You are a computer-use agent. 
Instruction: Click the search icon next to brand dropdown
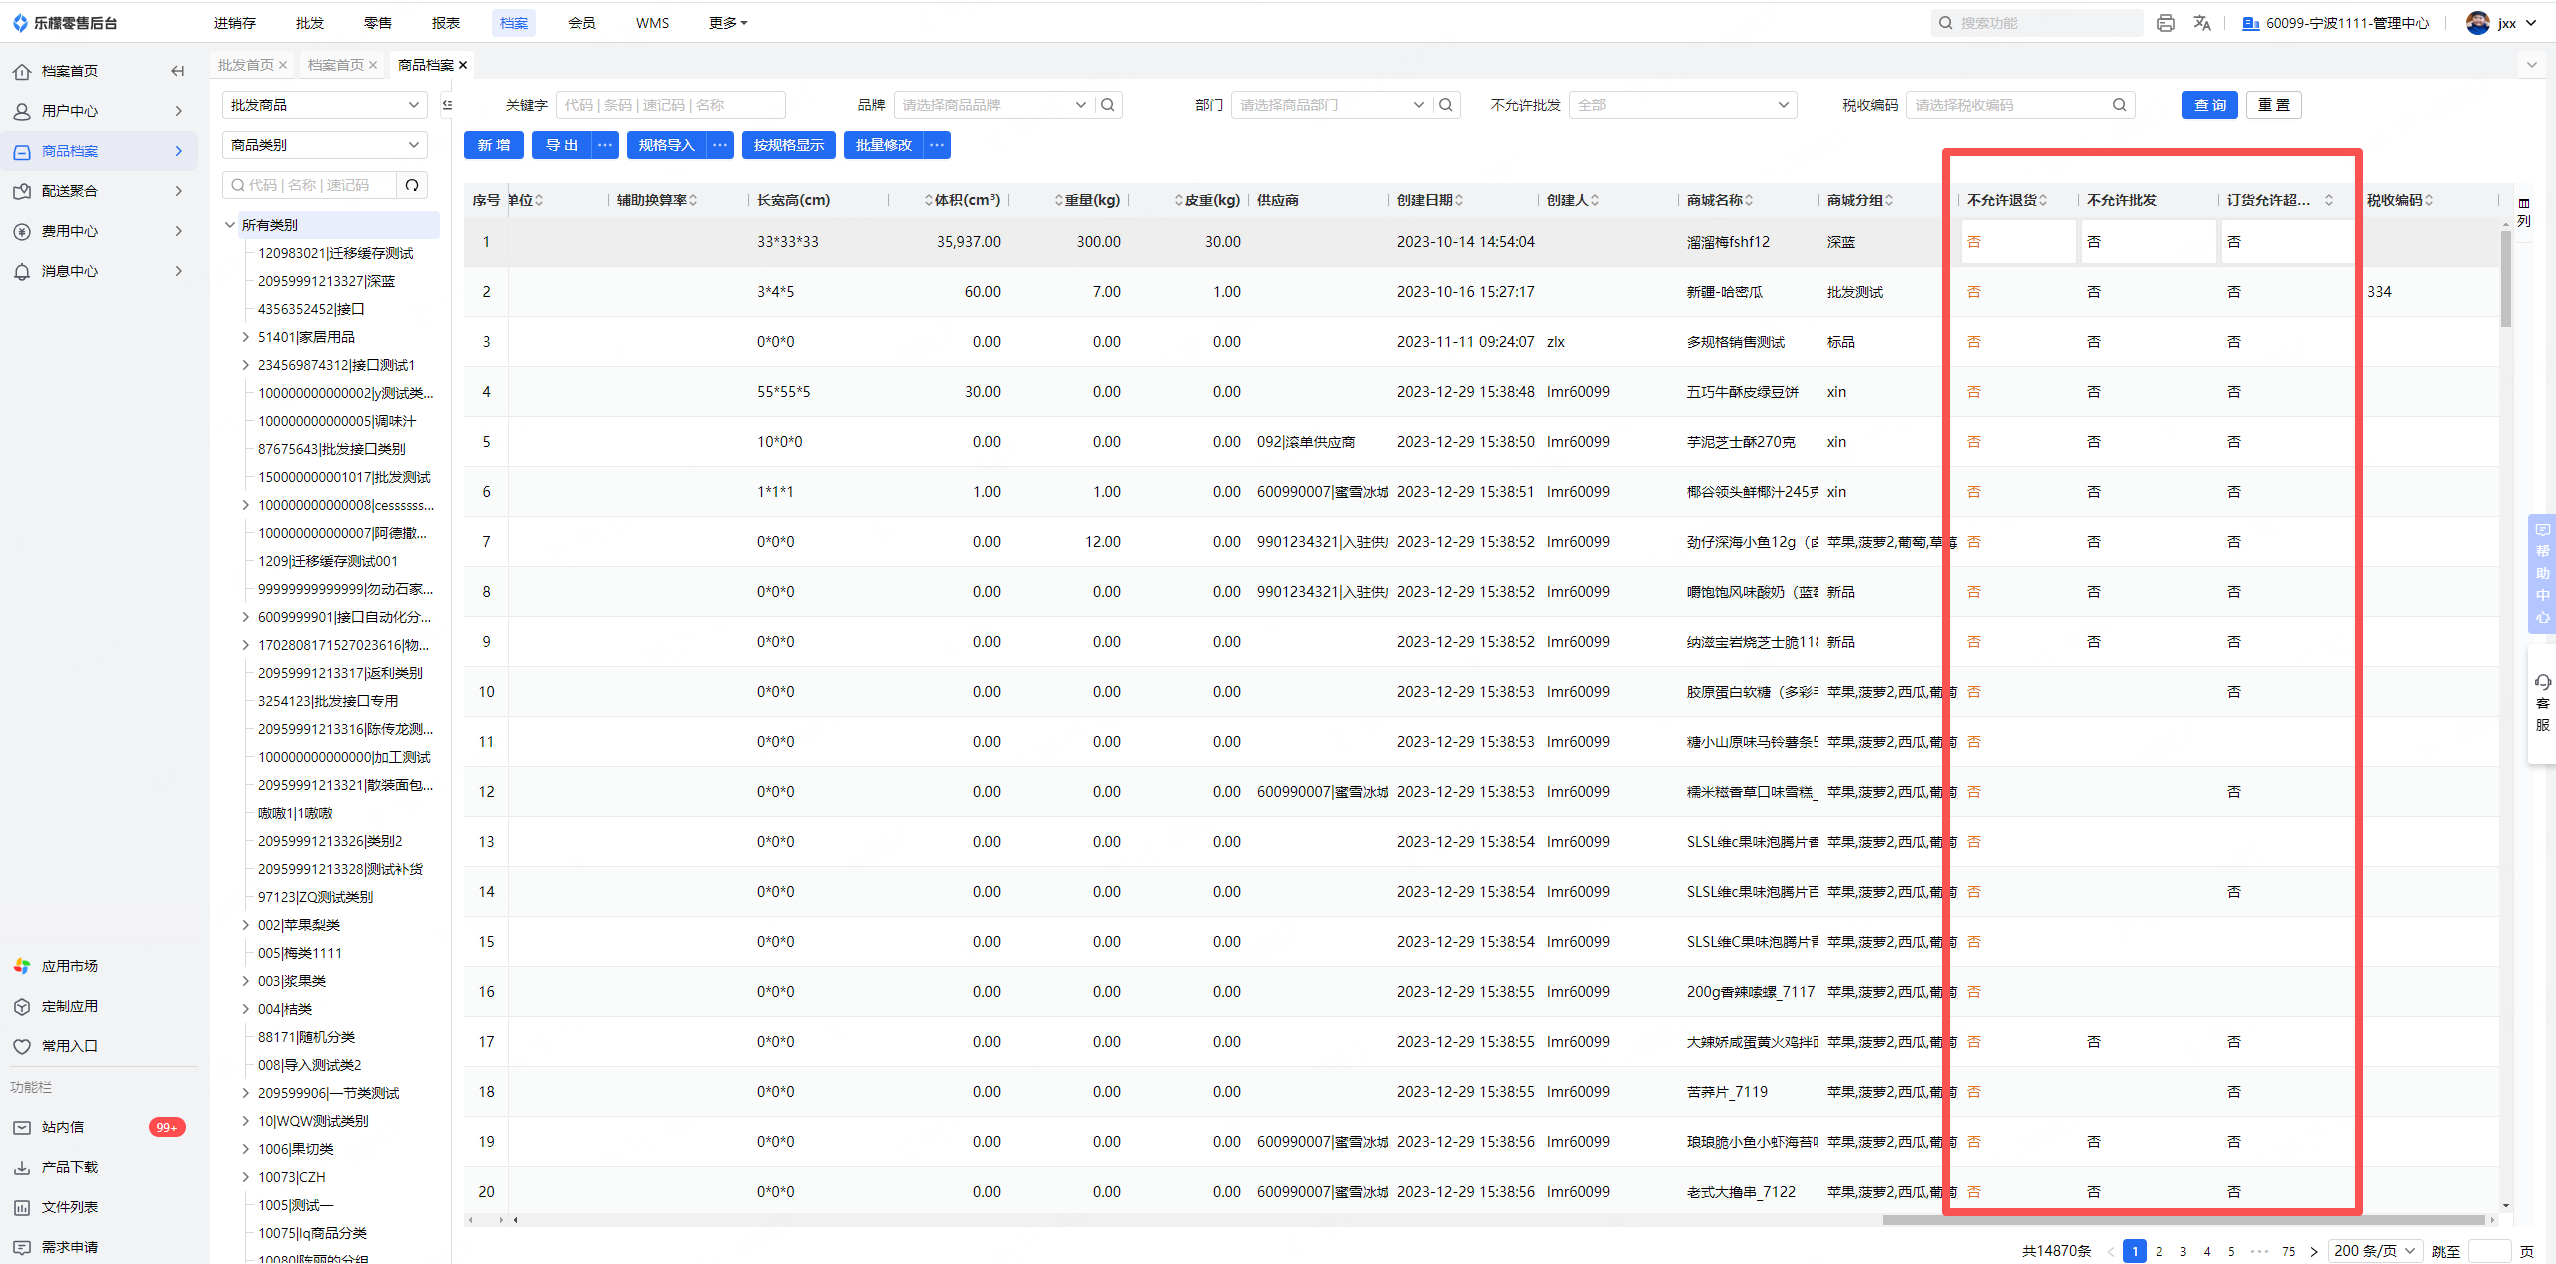[x=1108, y=105]
